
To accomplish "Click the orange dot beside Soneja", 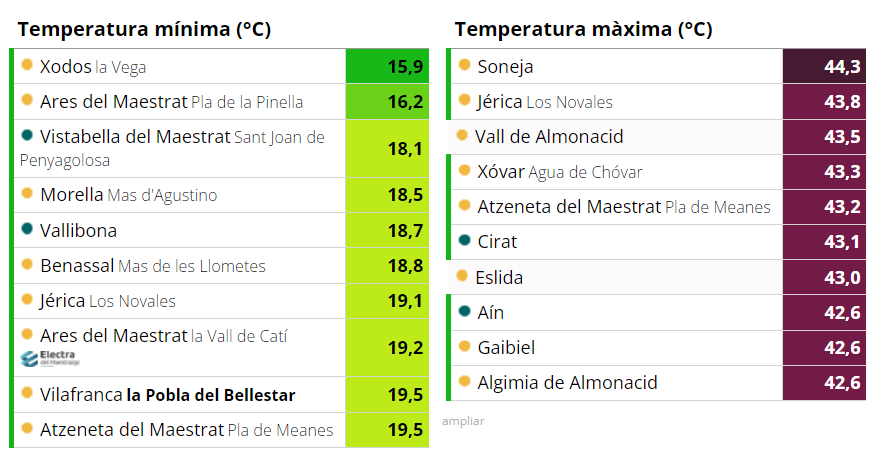I will coord(464,65).
